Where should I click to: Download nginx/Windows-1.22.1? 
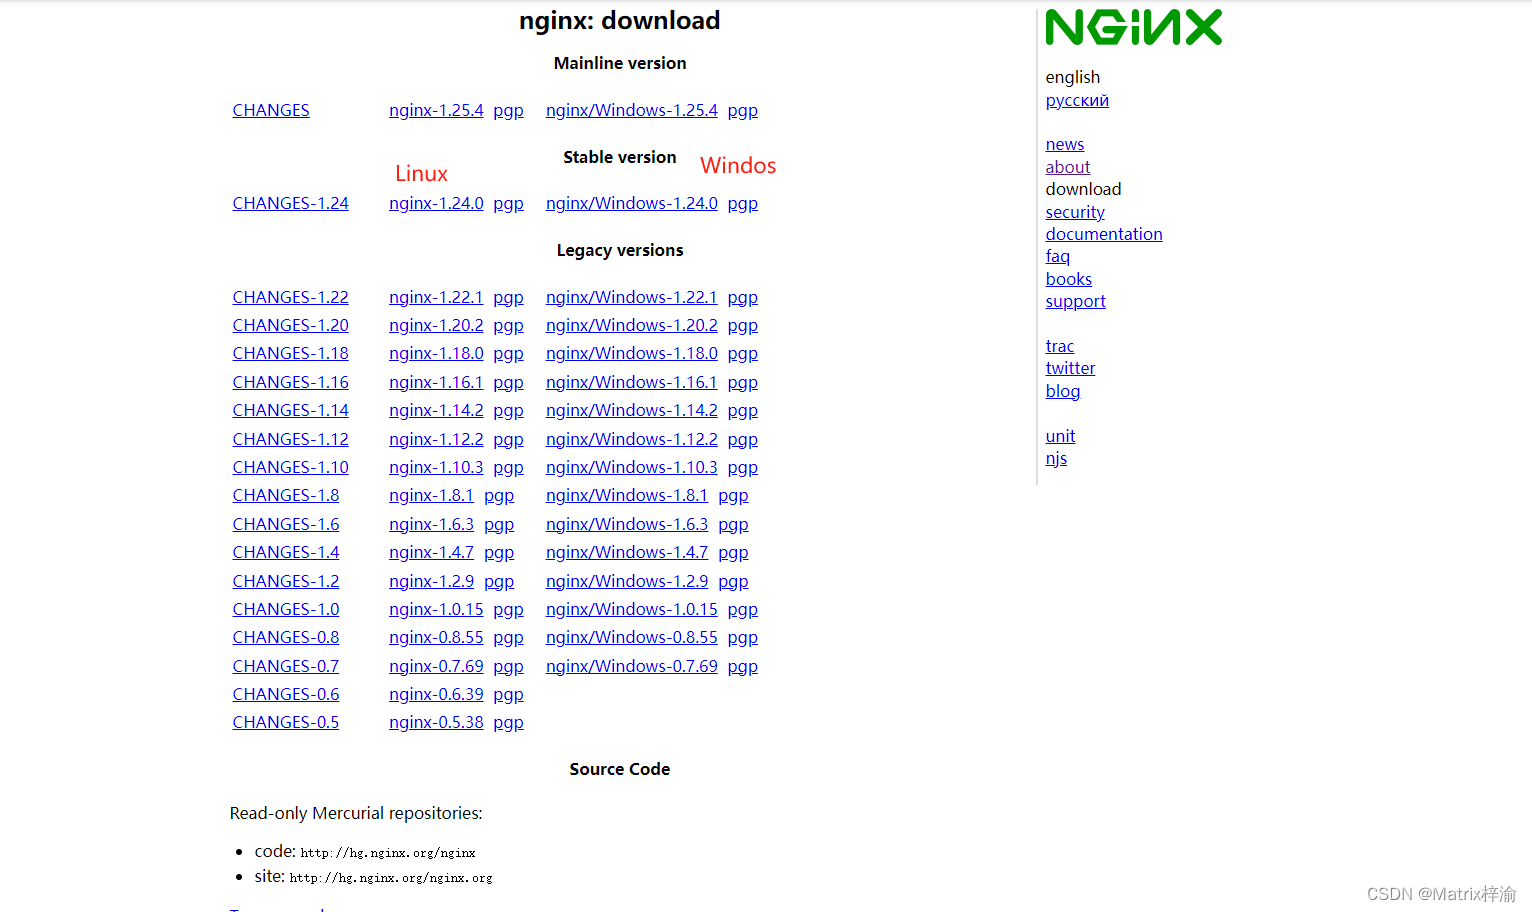[632, 297]
